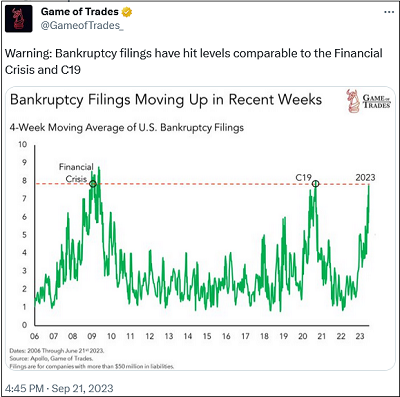Open the 4:45 PM Sep 21, 2023 timestamp
Image resolution: width=400 pixels, height=397 pixels.
tap(59, 388)
